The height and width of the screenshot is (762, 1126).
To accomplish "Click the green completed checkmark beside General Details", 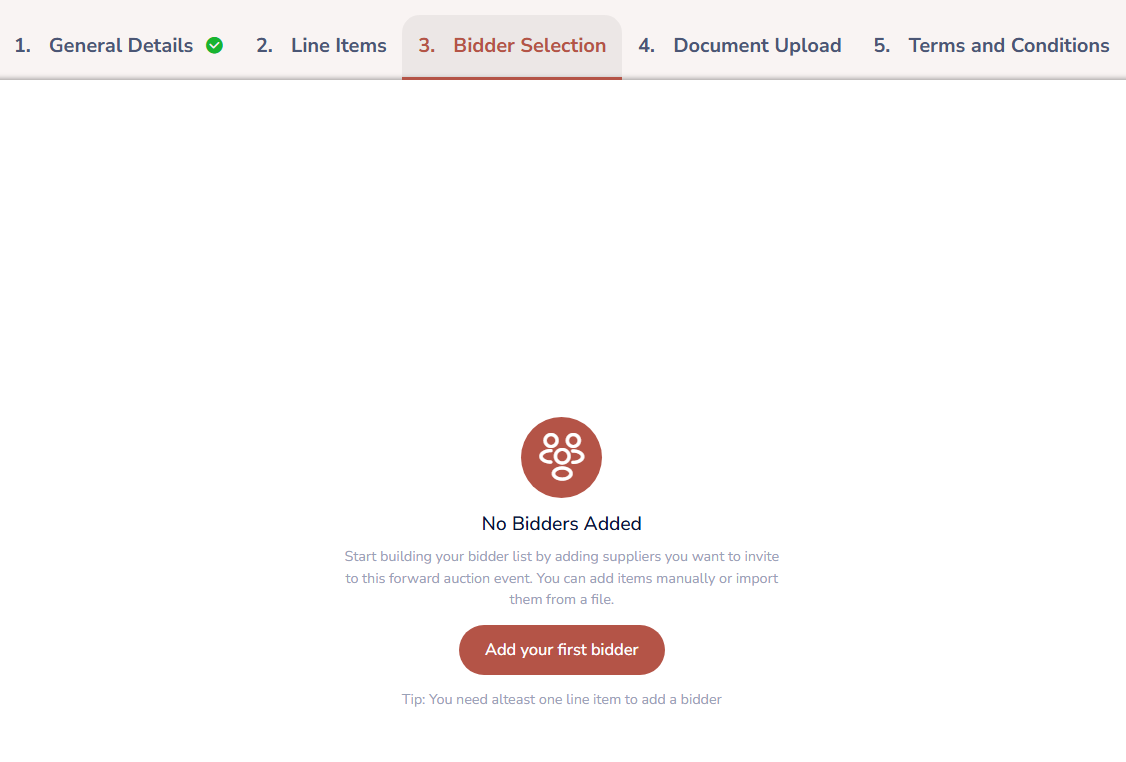I will click(x=214, y=45).
